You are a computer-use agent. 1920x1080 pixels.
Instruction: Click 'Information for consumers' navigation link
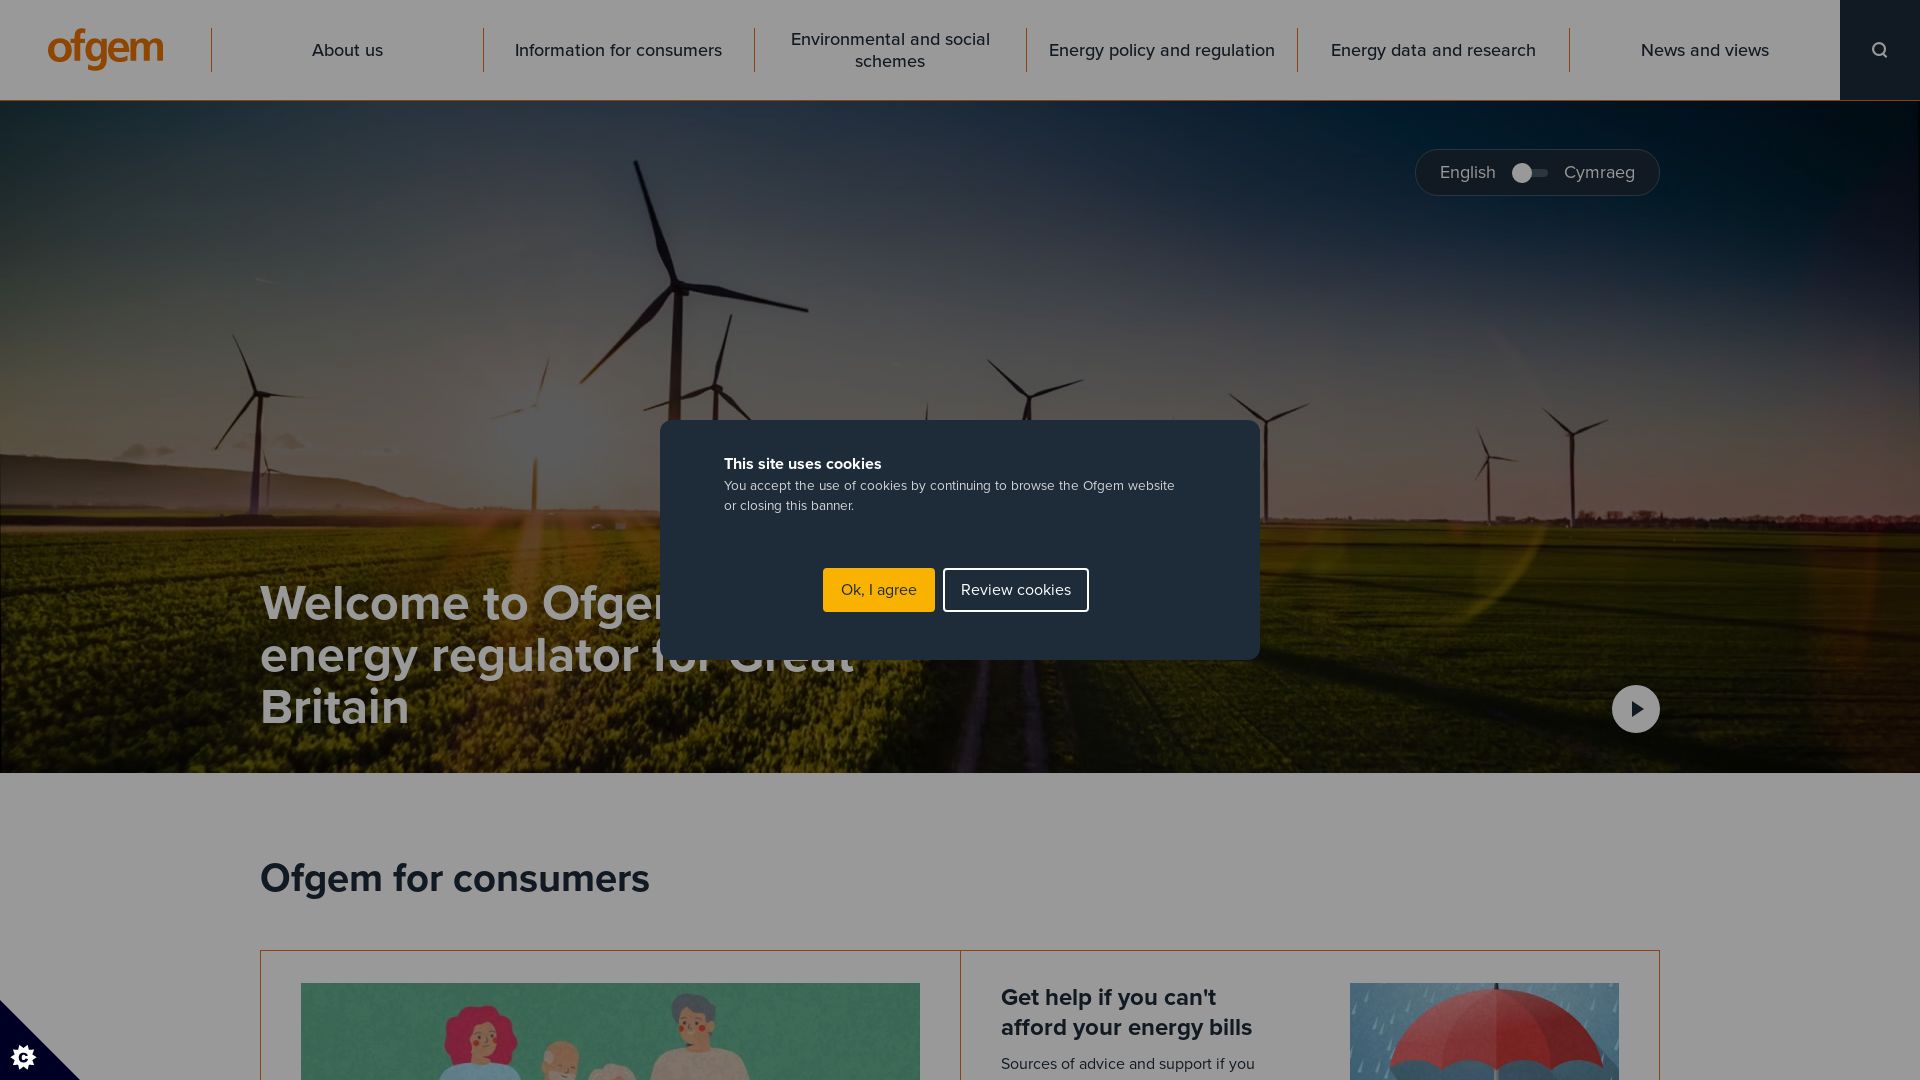tap(618, 49)
